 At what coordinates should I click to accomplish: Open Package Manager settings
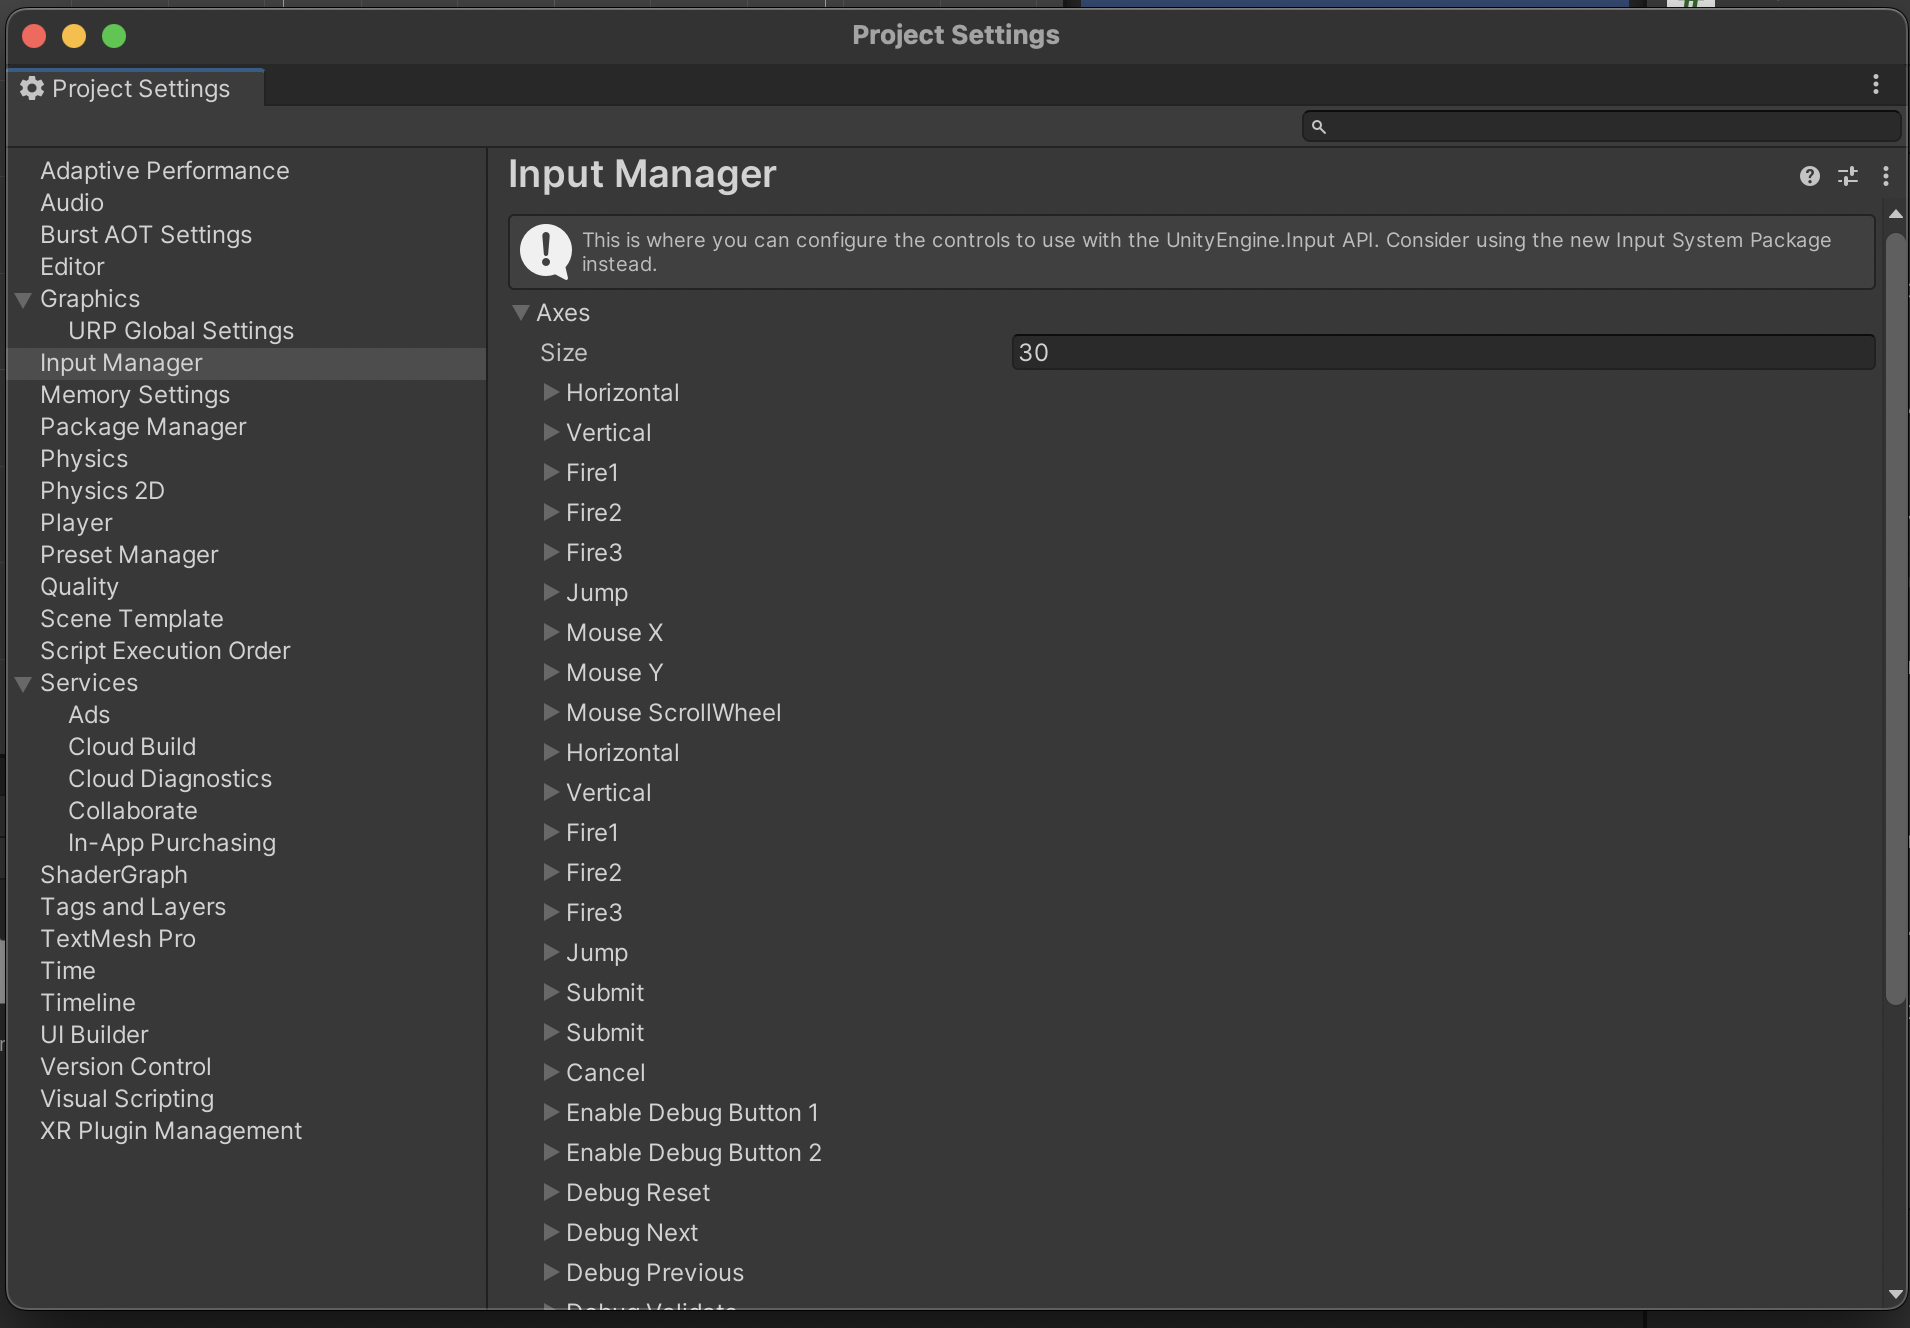143,427
